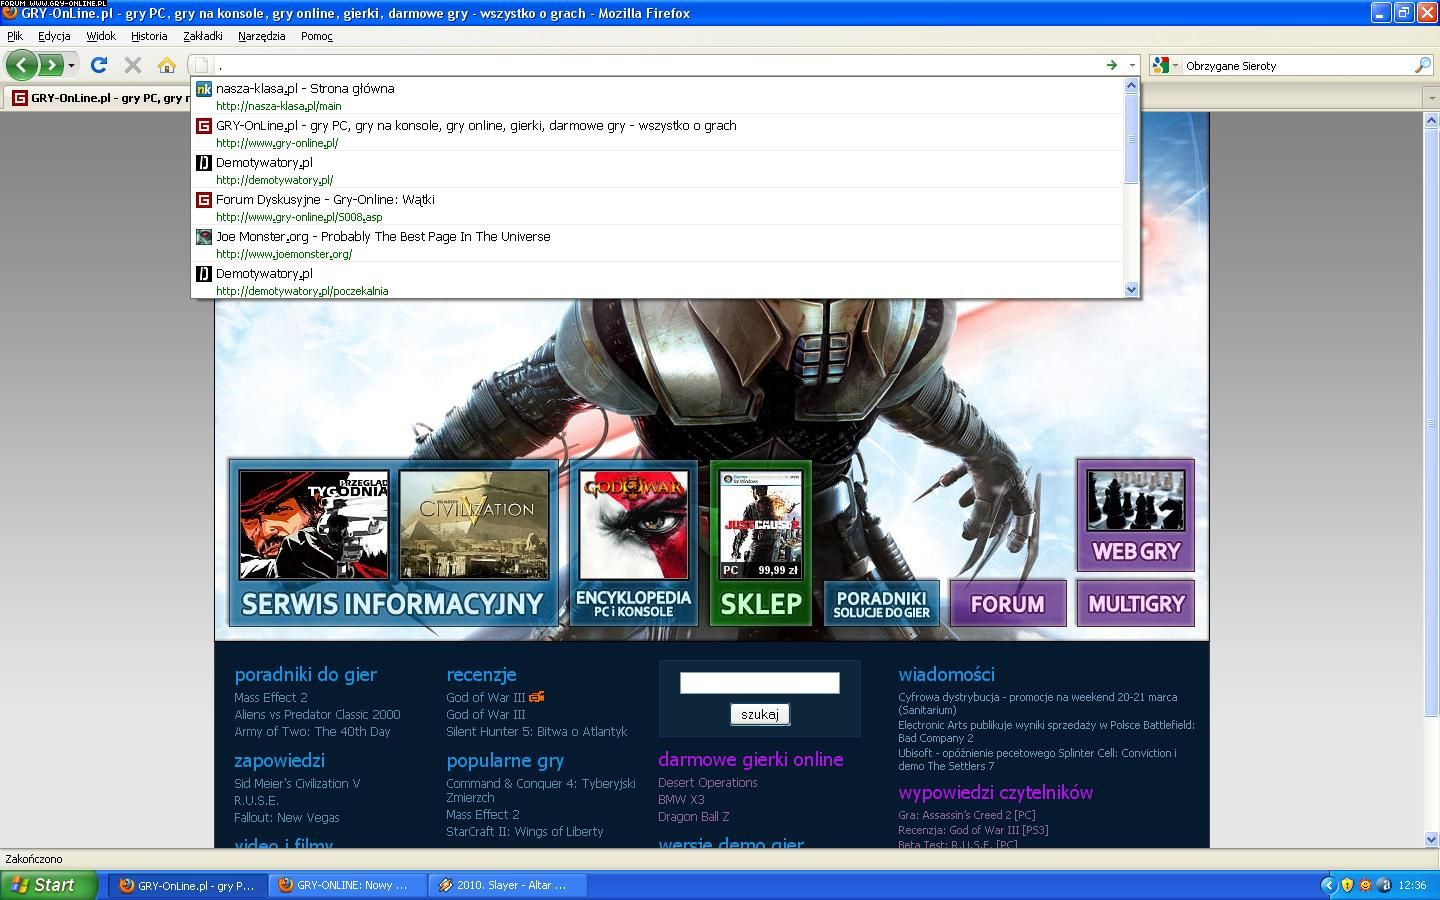The height and width of the screenshot is (900, 1440).
Task: Open Aliens vs Predator Classic 2000 link
Action: [x=317, y=715]
